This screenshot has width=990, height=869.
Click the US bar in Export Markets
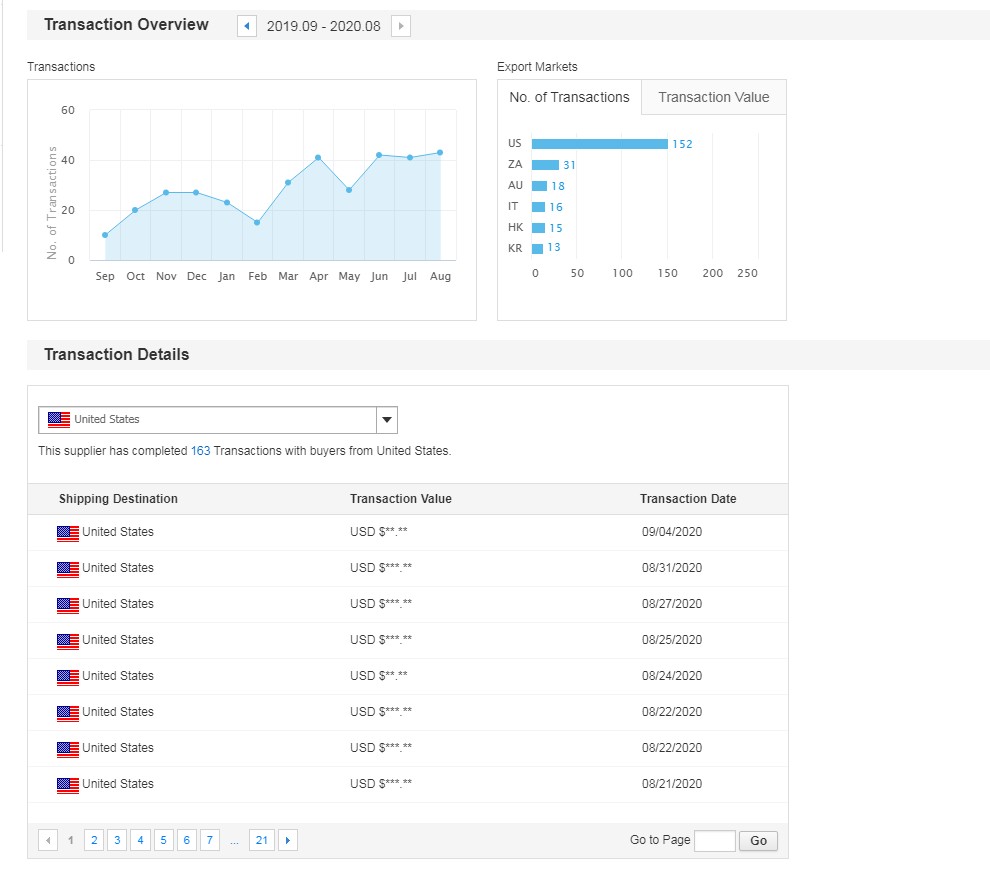pos(599,144)
